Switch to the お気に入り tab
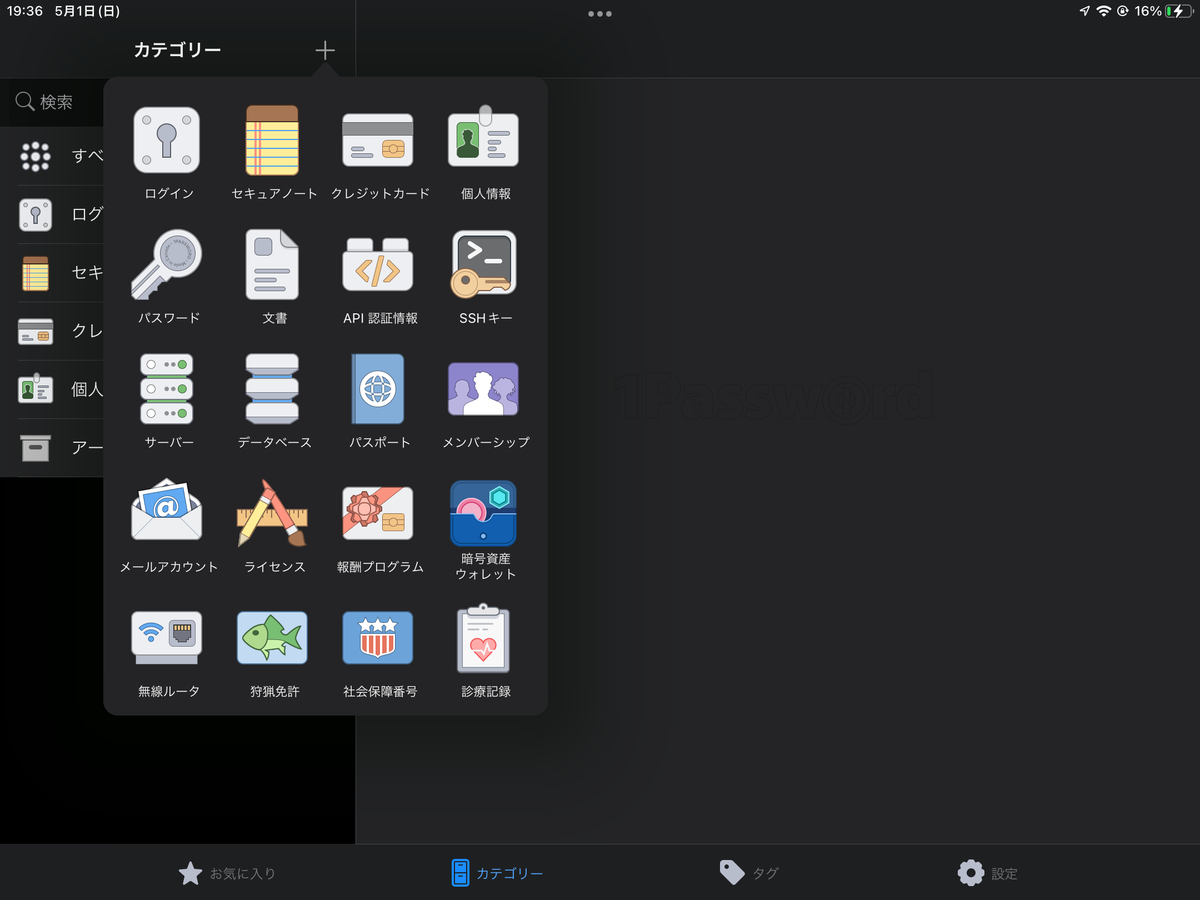Viewport: 1200px width, 900px height. pos(227,873)
